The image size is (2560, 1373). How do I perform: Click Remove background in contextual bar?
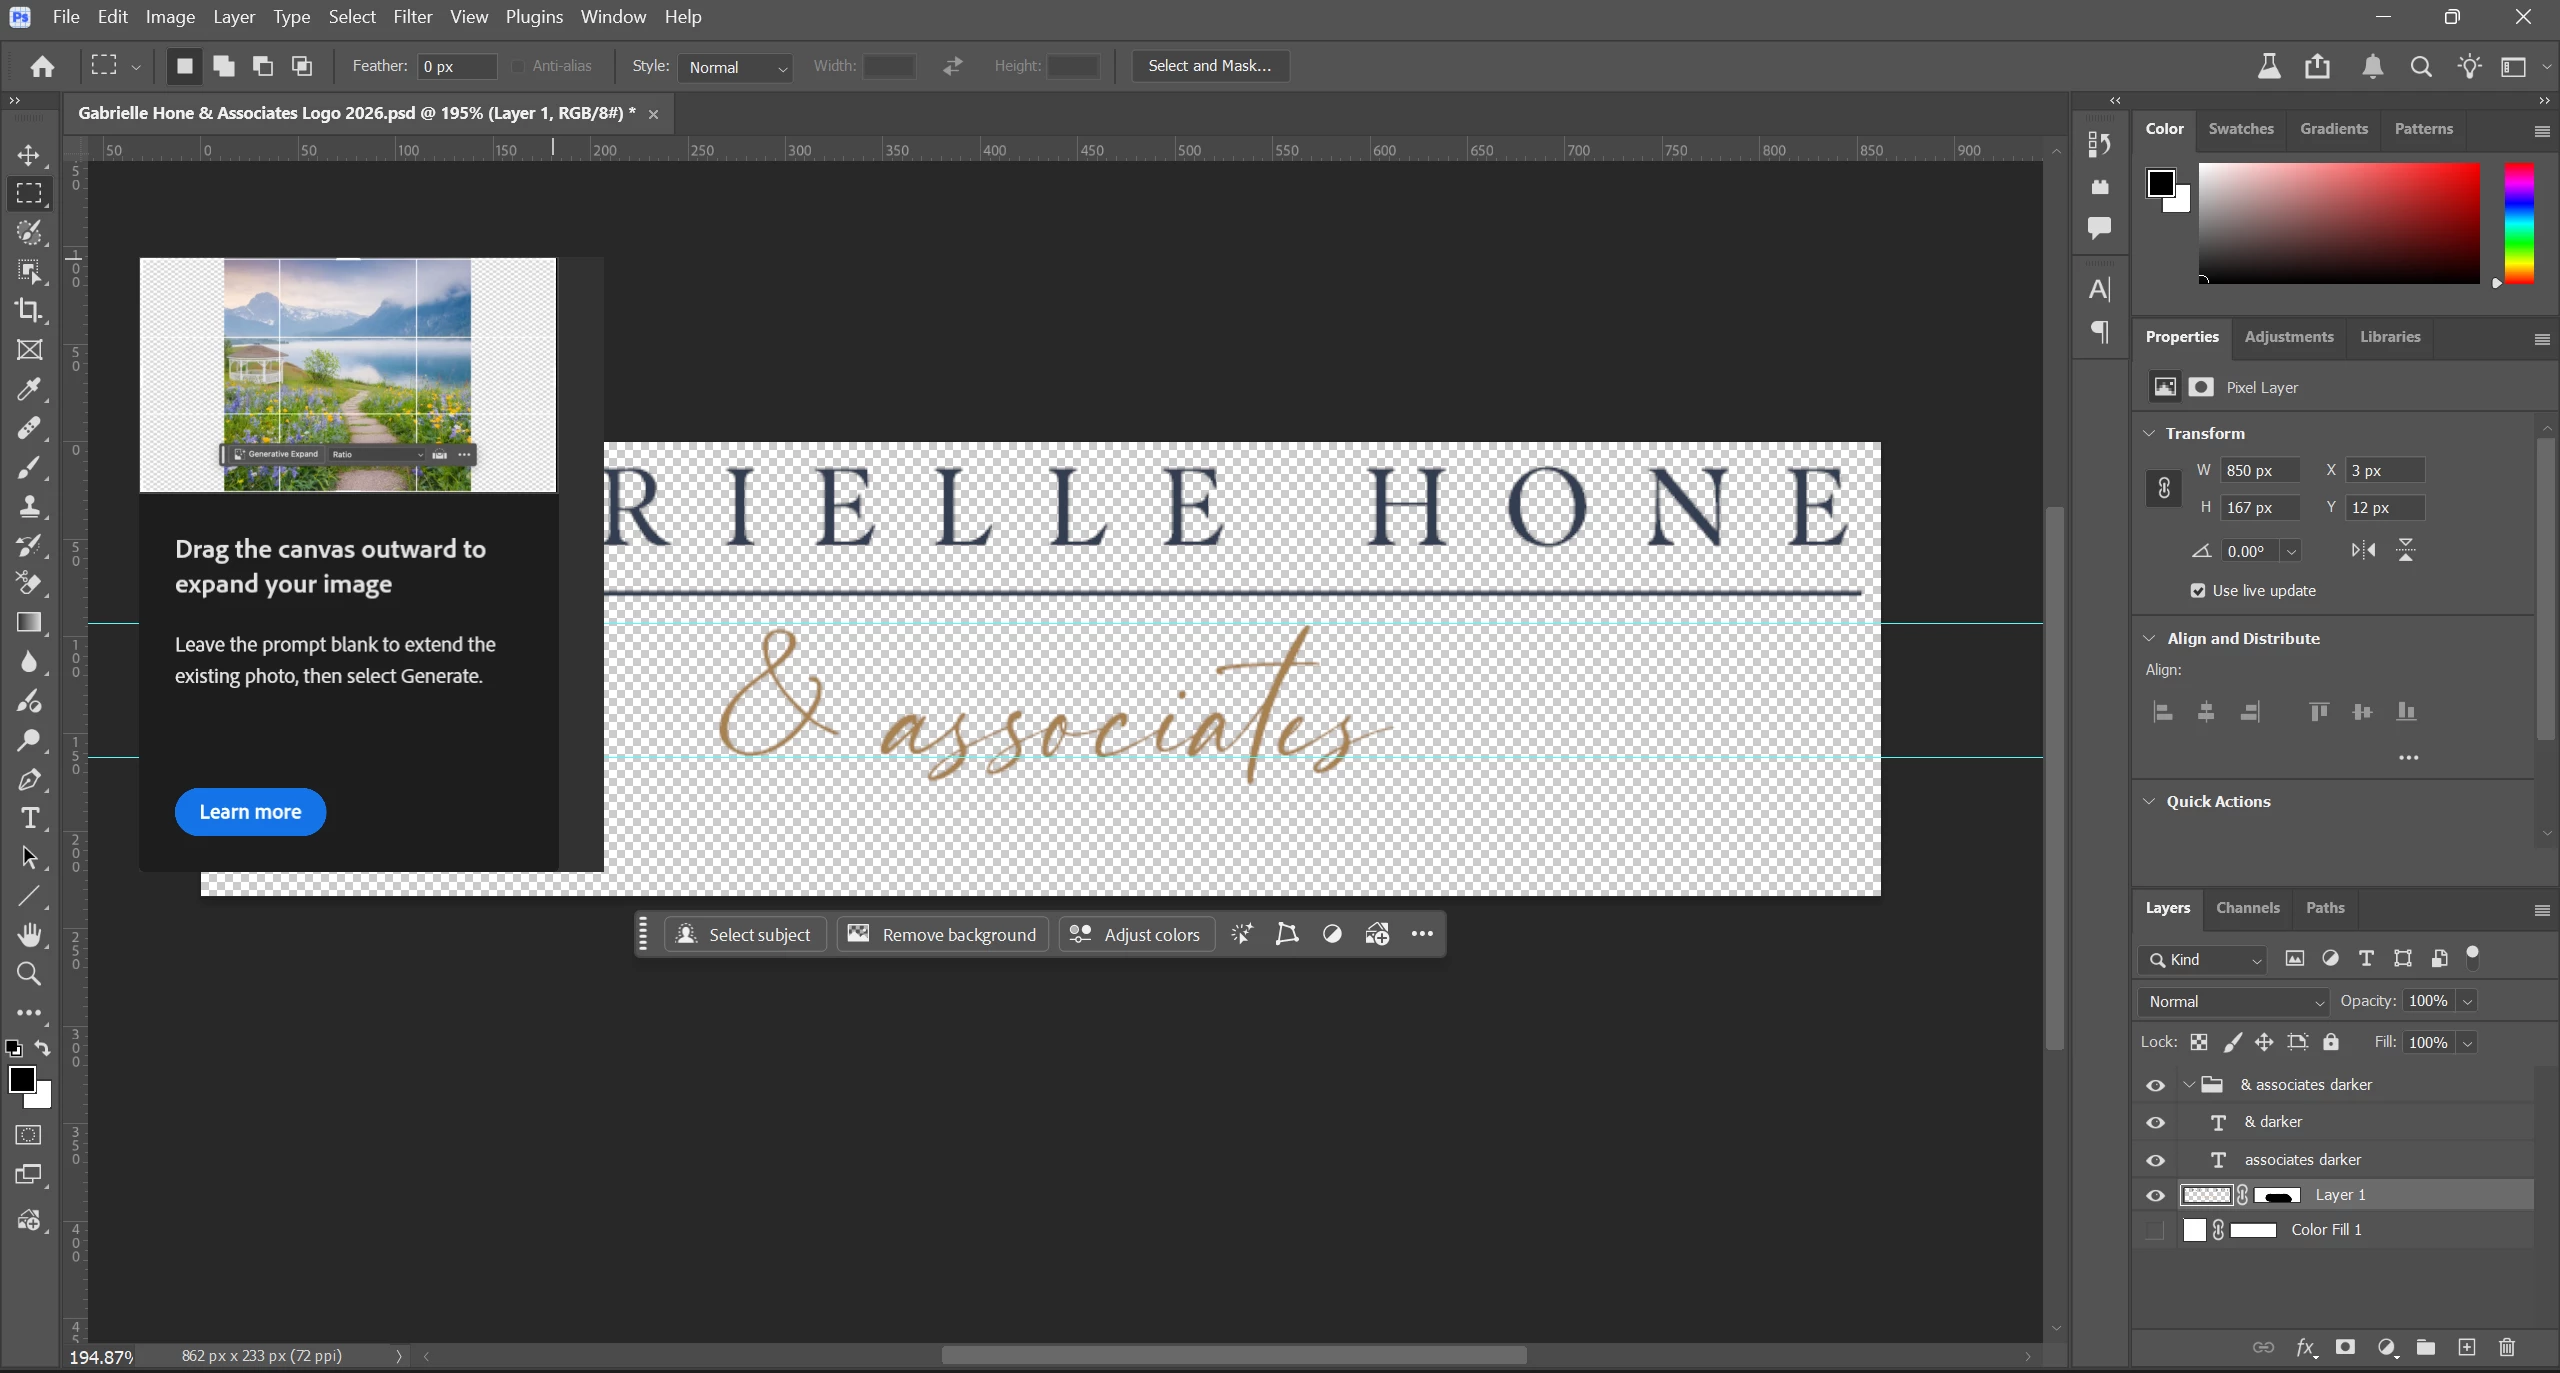coord(942,935)
